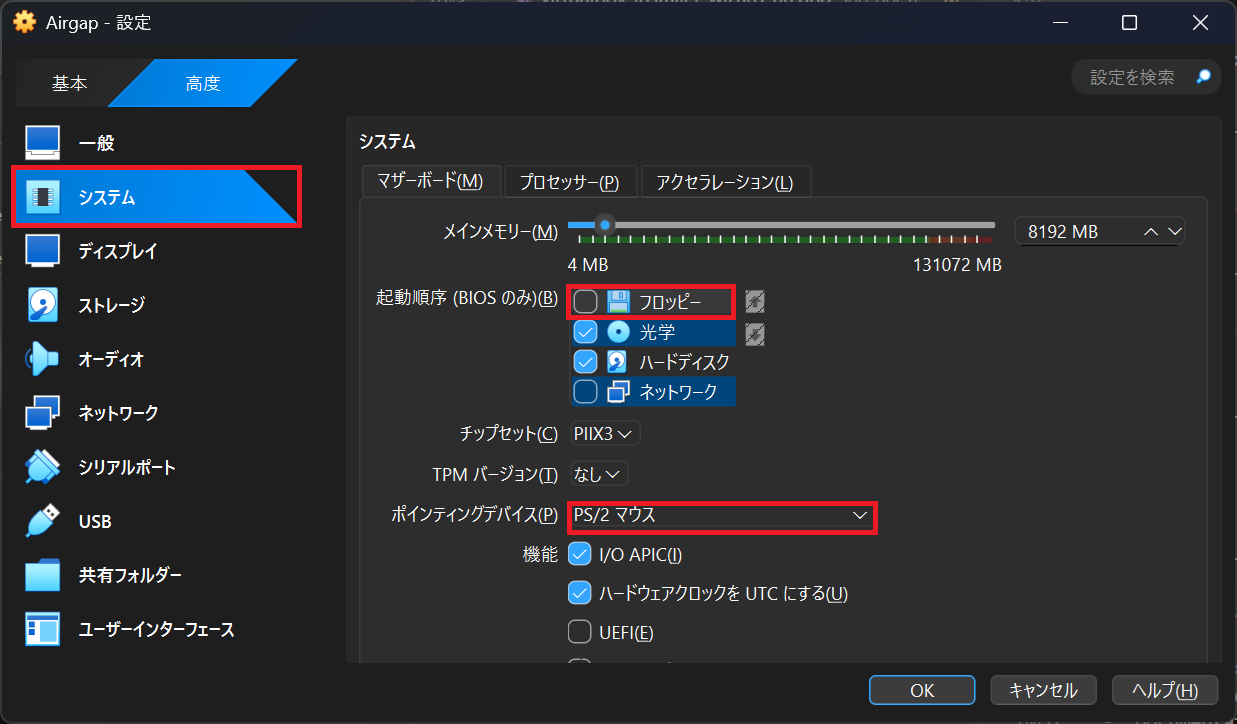Open the TPM バージョン dropdown
1237x724 pixels.
tap(598, 474)
